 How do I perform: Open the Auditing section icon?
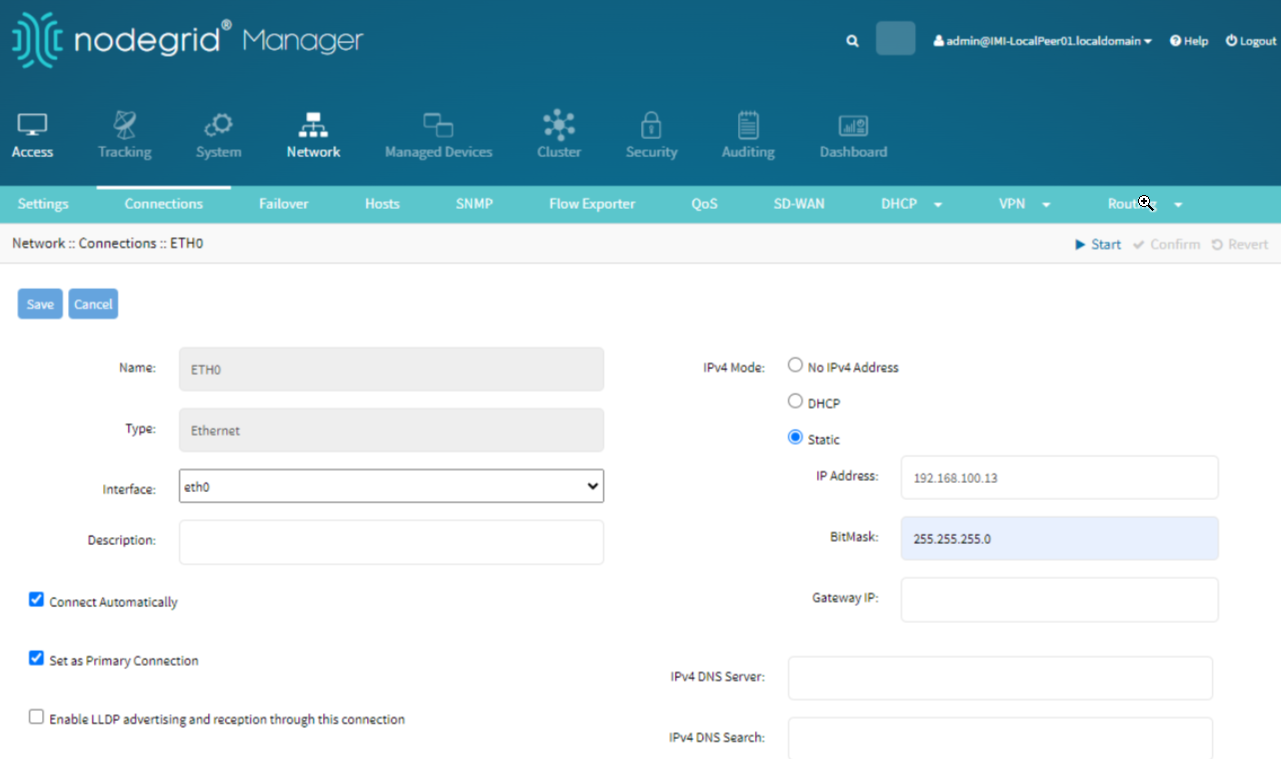(x=748, y=125)
